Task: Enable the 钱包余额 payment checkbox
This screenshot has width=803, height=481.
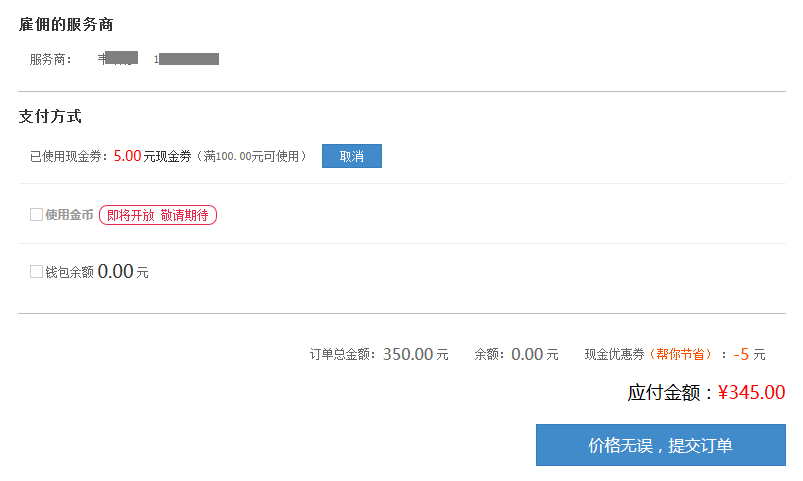Action: 36,271
